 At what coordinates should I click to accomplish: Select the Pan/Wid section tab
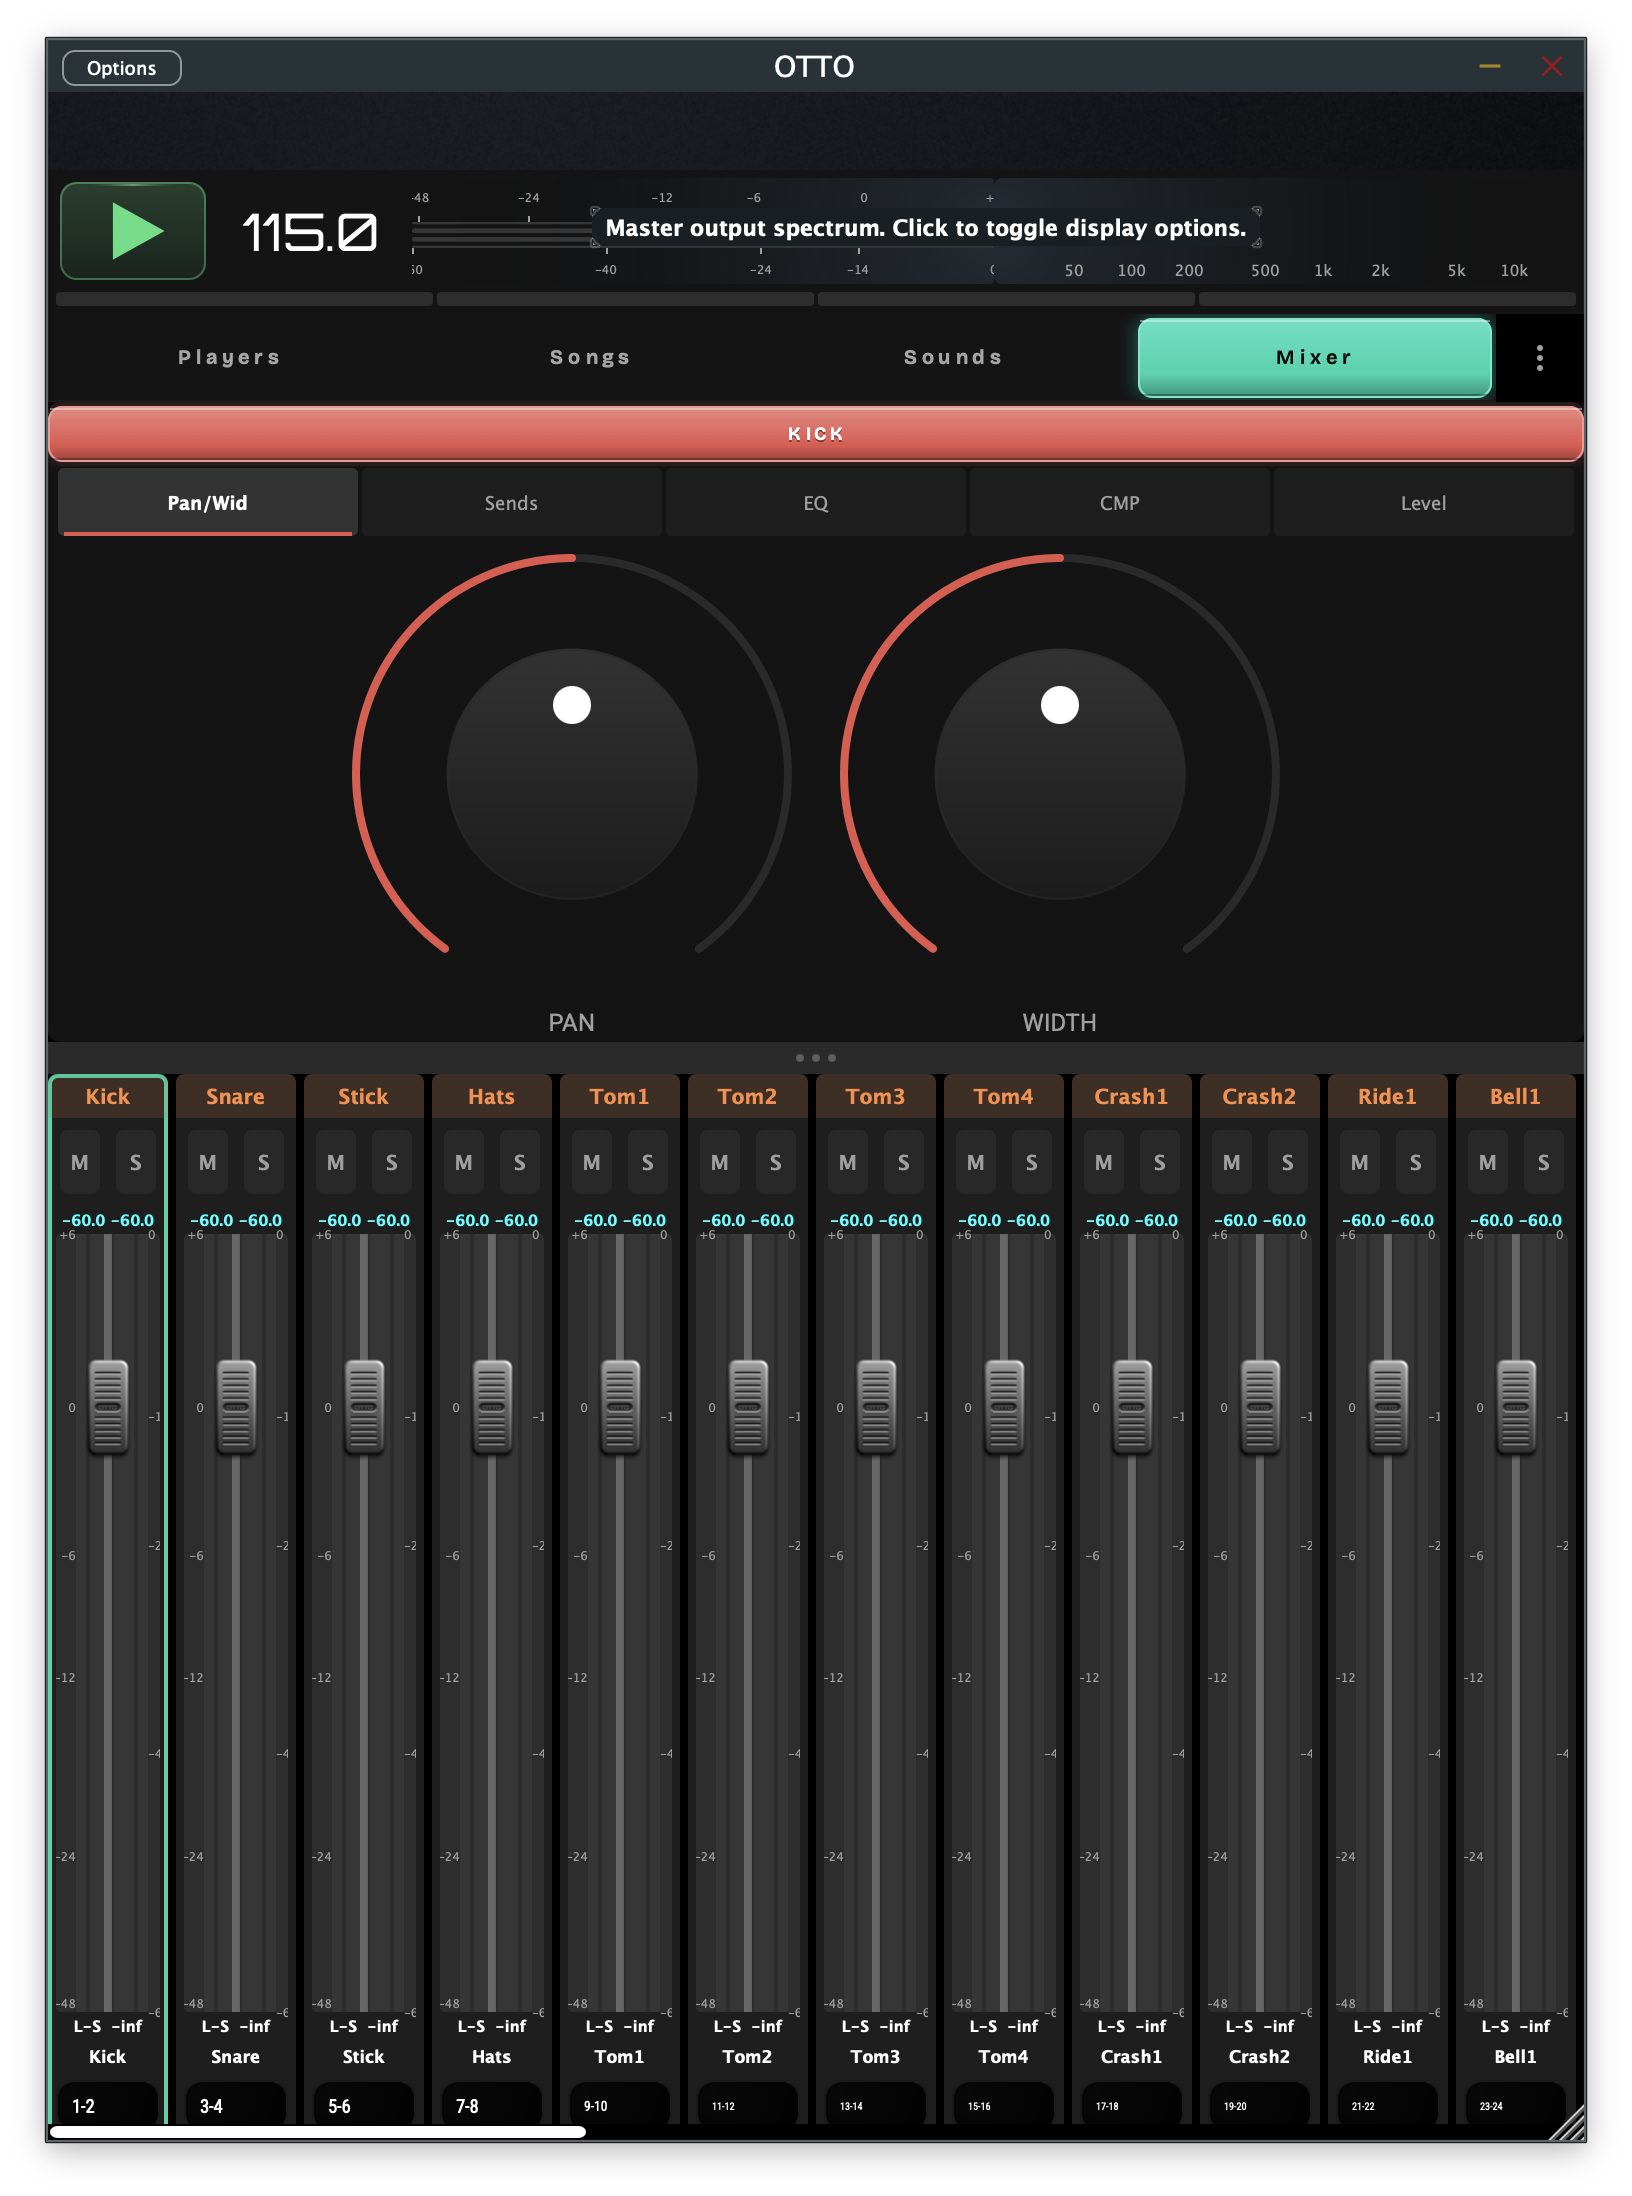click(x=207, y=503)
